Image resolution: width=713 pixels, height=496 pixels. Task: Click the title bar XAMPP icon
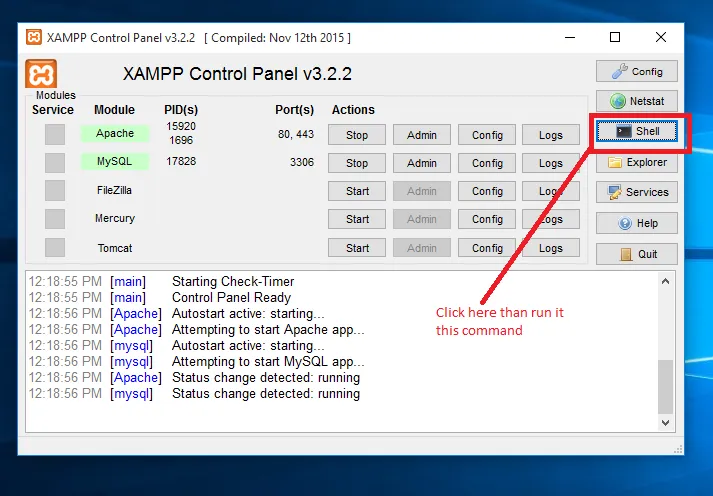tap(34, 37)
